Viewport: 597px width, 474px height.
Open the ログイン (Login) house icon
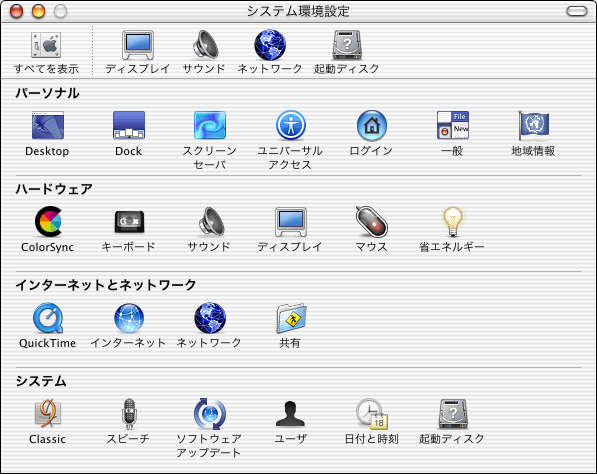point(372,125)
